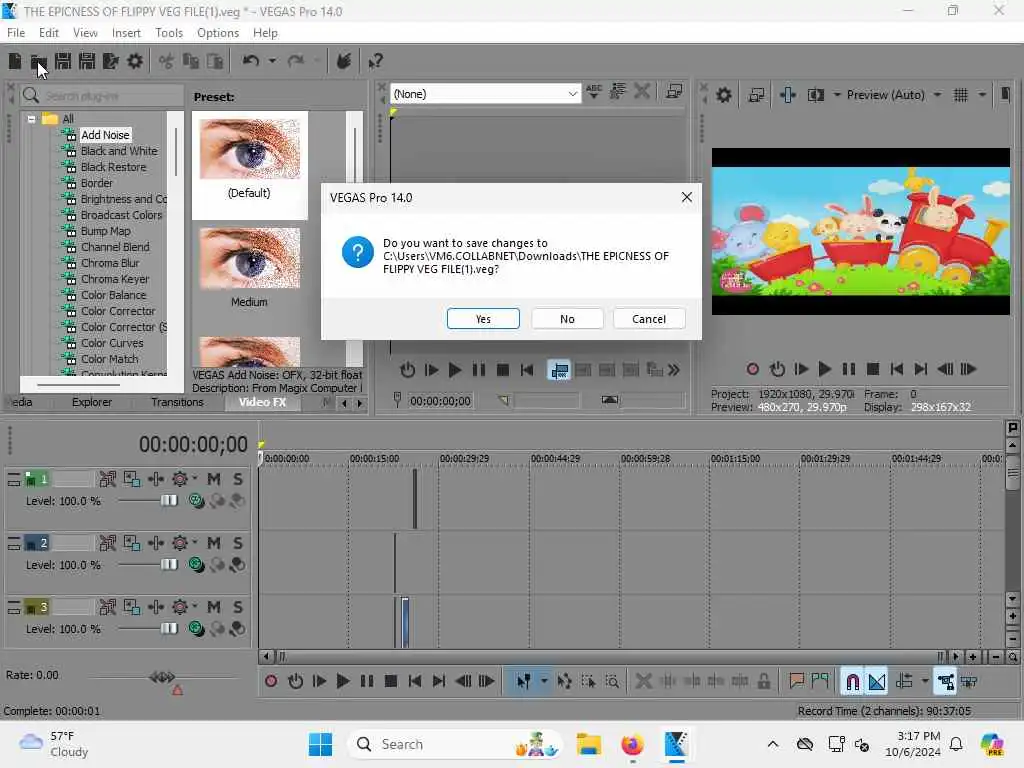Screen dimensions: 1024x768
Task: Select Color Curves in plug-in list
Action: tap(112, 343)
